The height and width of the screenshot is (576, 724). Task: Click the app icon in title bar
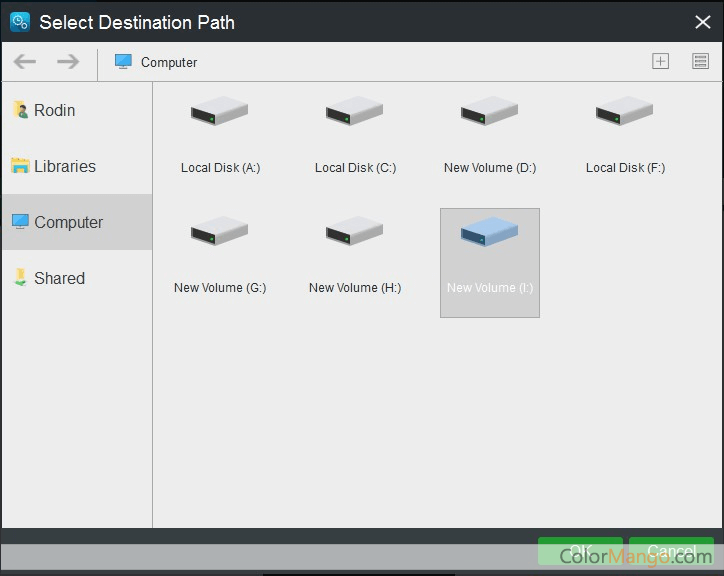pos(20,22)
